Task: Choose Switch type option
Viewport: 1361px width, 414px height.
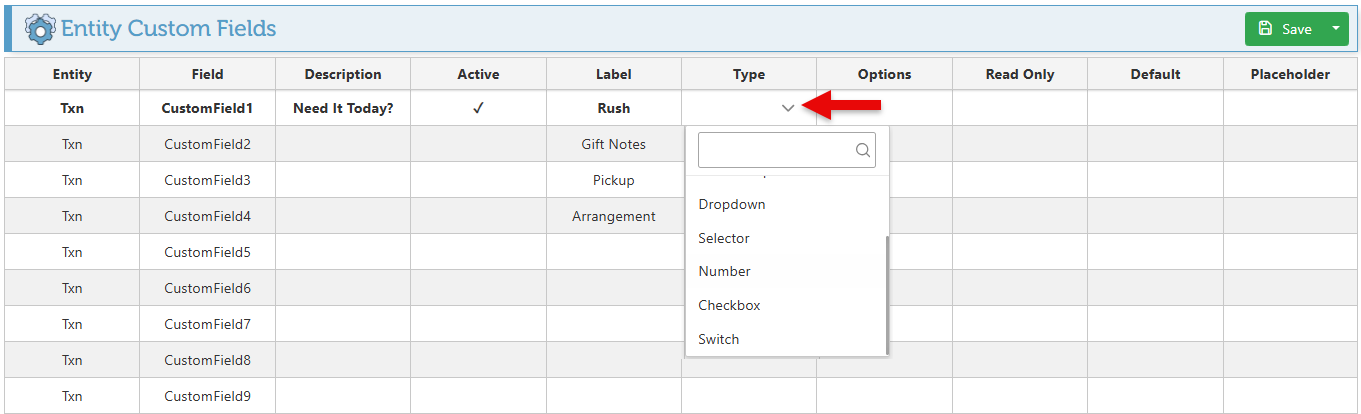Action: 718,339
